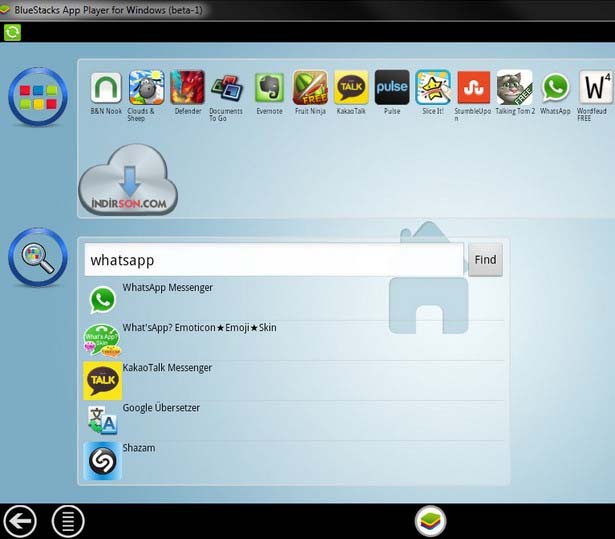Viewport: 615px width, 539px height.
Task: Select Google Übersetzer search result
Action: coord(293,421)
